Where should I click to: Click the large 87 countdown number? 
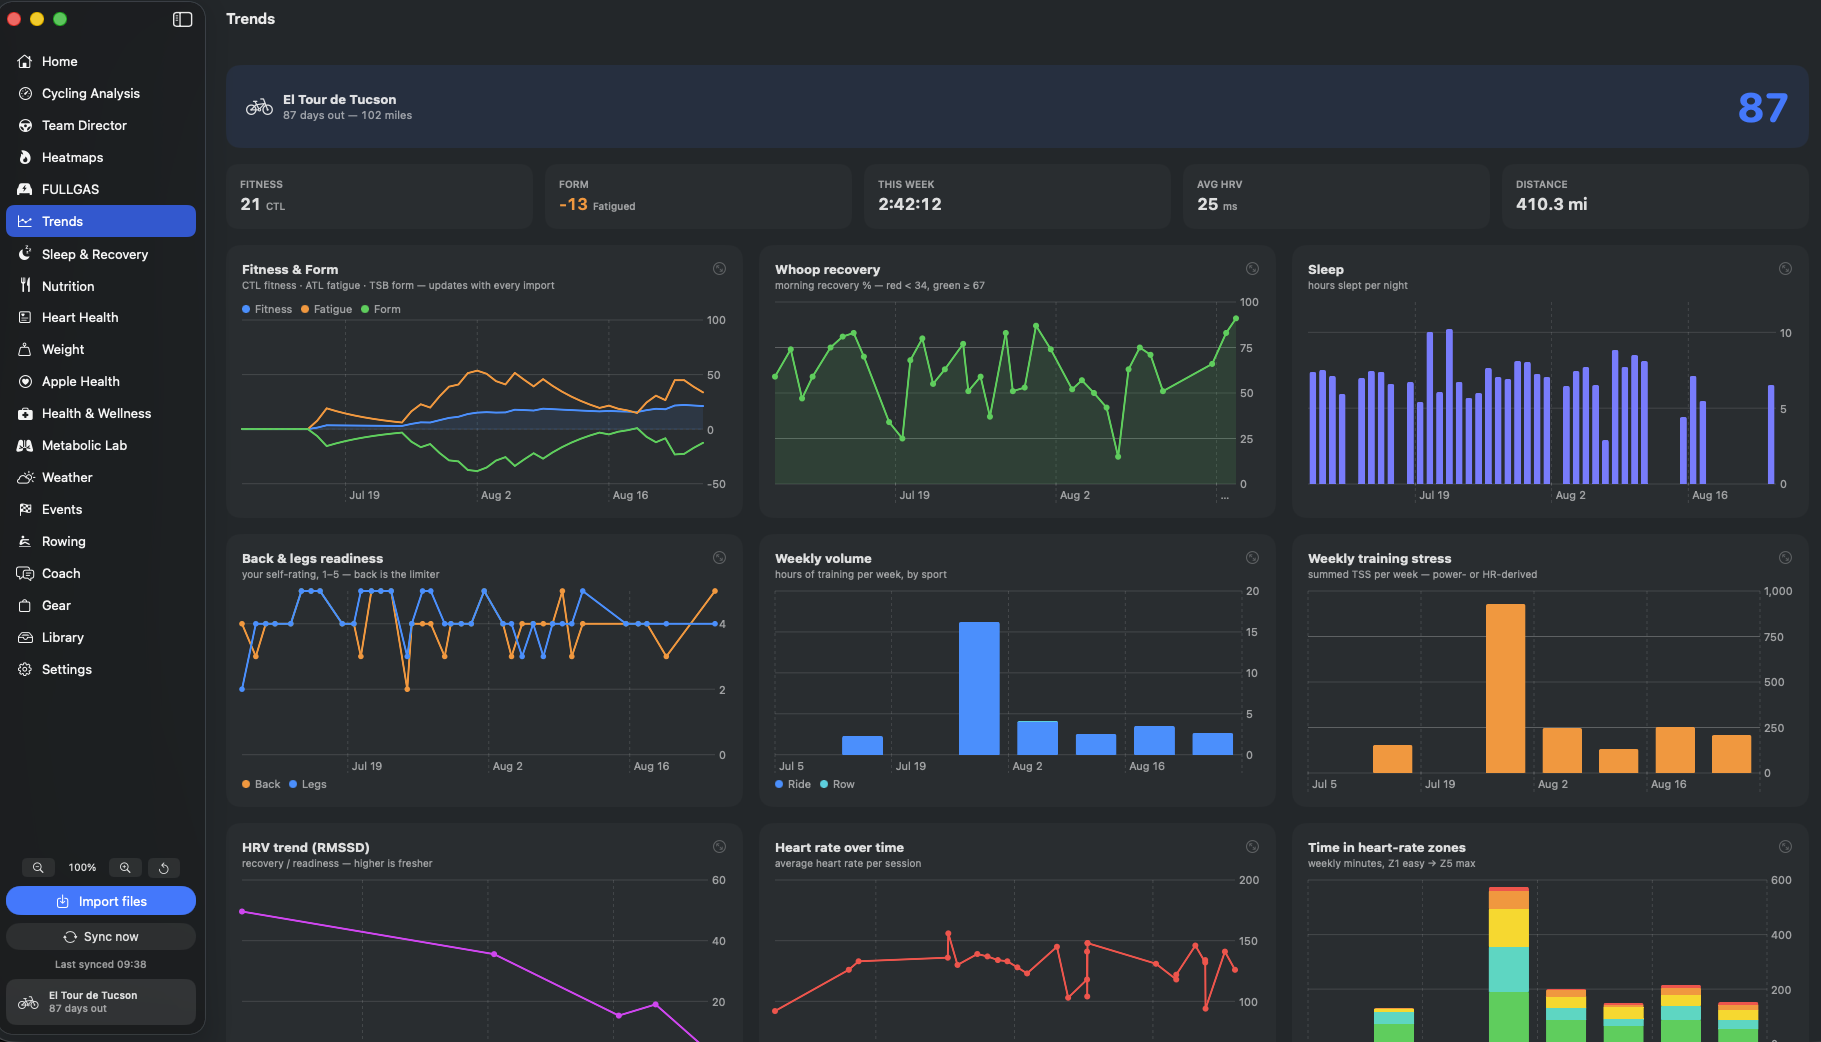(x=1762, y=108)
